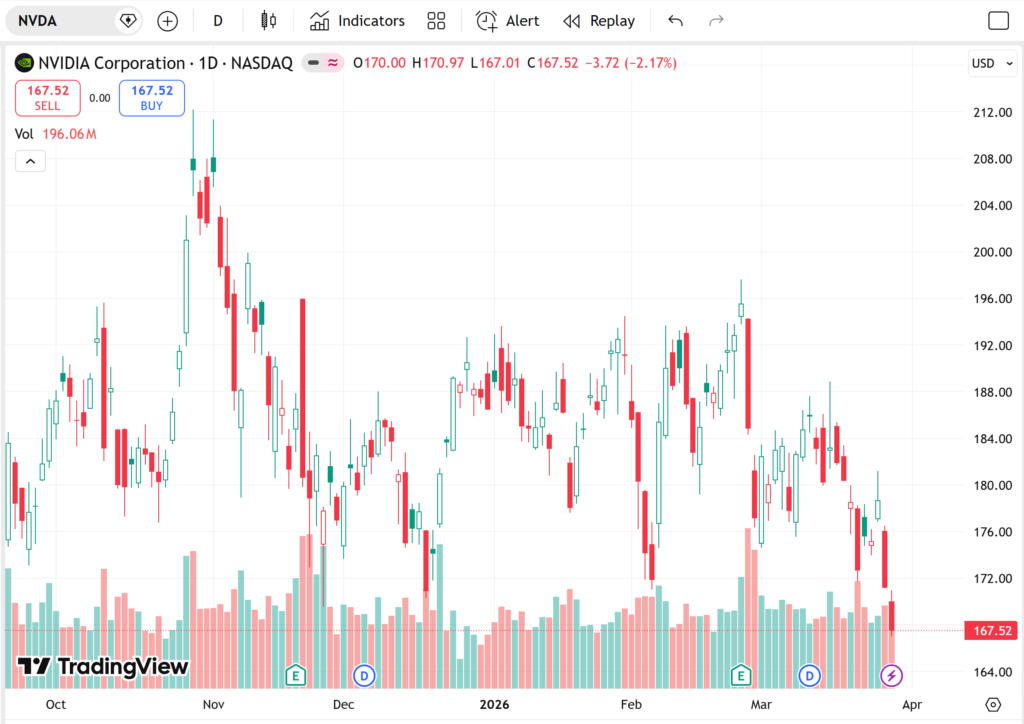
Task: Create a new price Alert
Action: [x=507, y=20]
